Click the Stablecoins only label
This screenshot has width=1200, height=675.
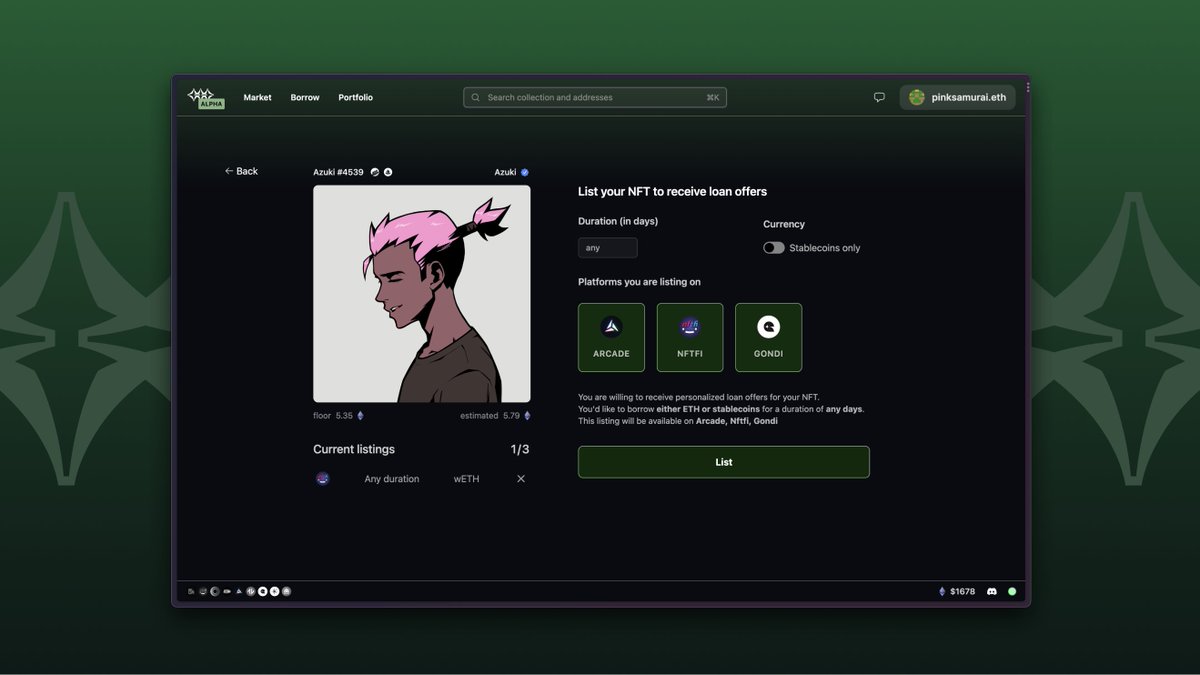click(x=825, y=248)
